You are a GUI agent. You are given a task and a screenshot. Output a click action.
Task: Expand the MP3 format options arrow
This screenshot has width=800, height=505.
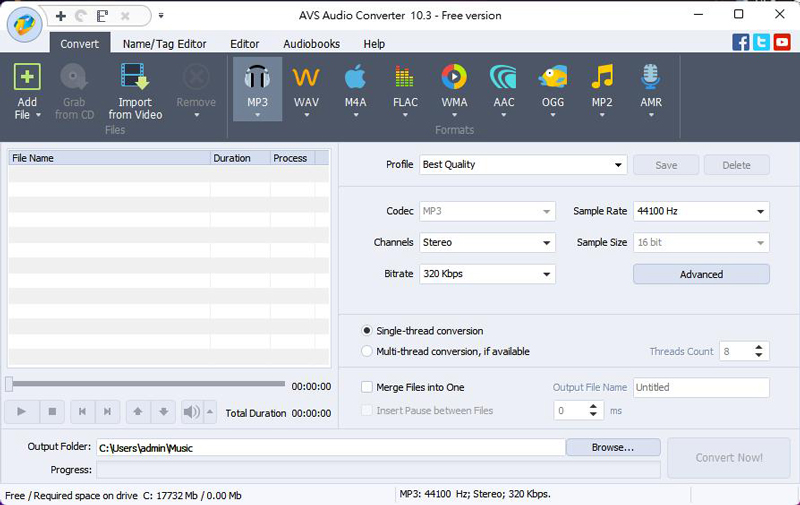coord(257,115)
